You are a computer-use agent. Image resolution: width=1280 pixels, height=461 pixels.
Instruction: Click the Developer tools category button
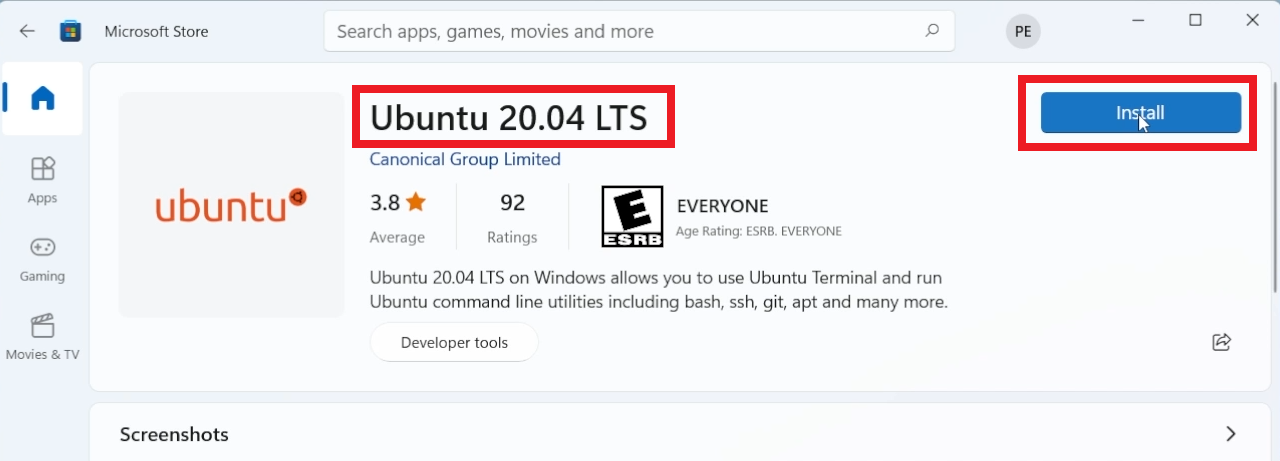(x=454, y=342)
